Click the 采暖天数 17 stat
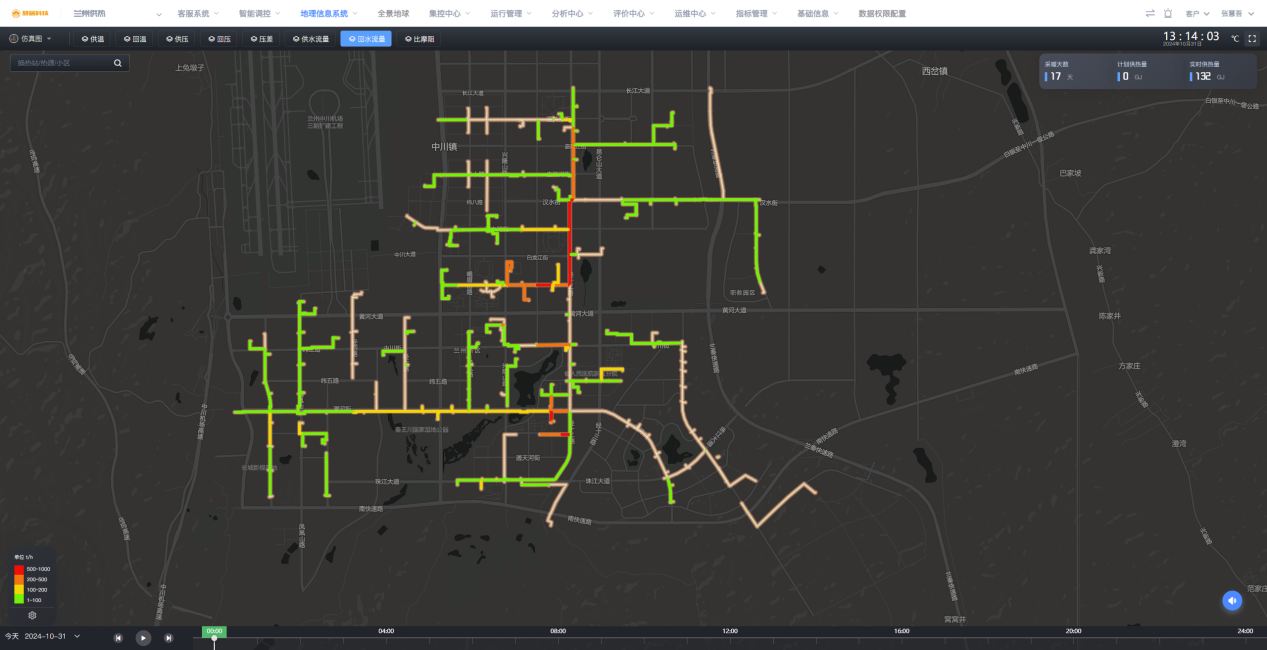This screenshot has width=1267, height=650. (x=1060, y=71)
